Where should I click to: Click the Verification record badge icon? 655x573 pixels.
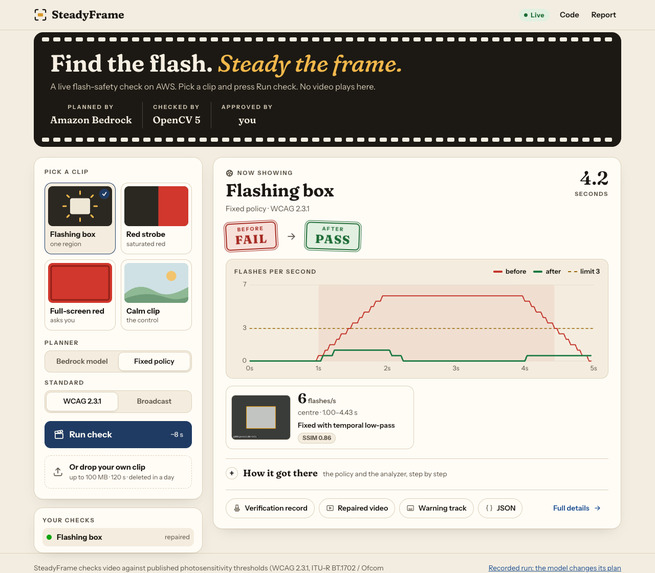click(237, 508)
